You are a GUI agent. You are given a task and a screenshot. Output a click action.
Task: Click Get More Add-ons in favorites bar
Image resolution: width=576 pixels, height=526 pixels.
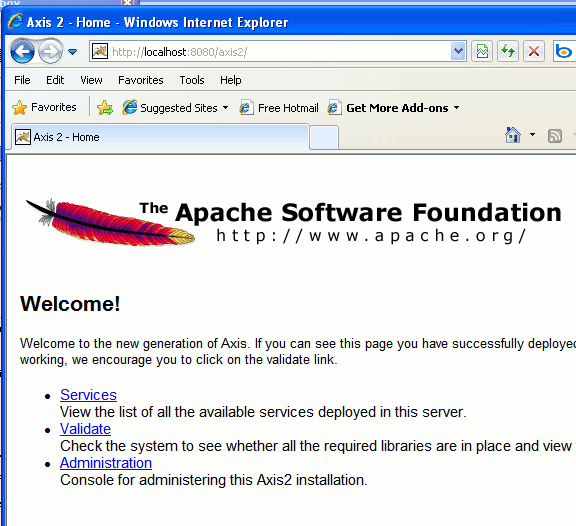point(389,108)
